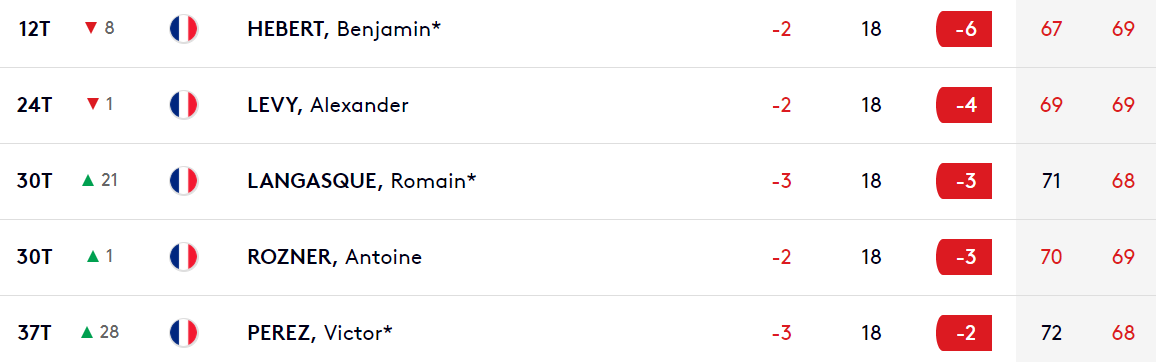The width and height of the screenshot is (1156, 362).
Task: Click Perez's red -2 total score badge
Action: 964,333
